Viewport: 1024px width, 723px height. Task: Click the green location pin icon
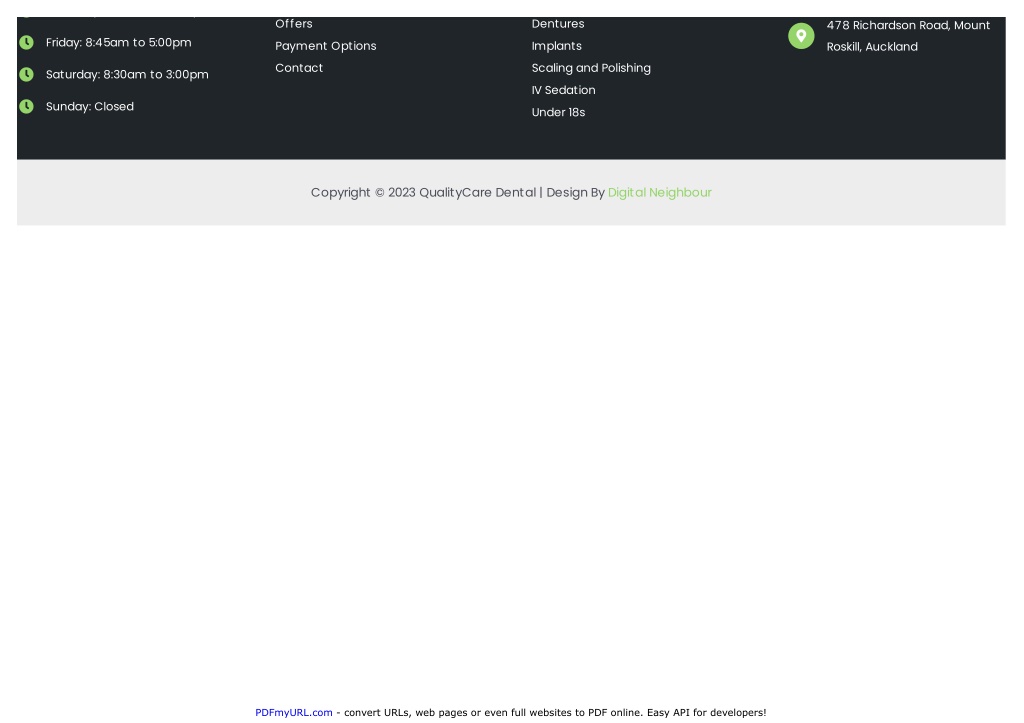click(801, 36)
